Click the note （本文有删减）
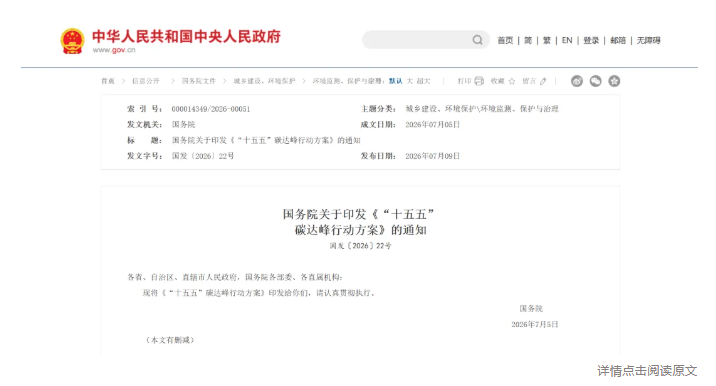716x386 pixels. 170,340
